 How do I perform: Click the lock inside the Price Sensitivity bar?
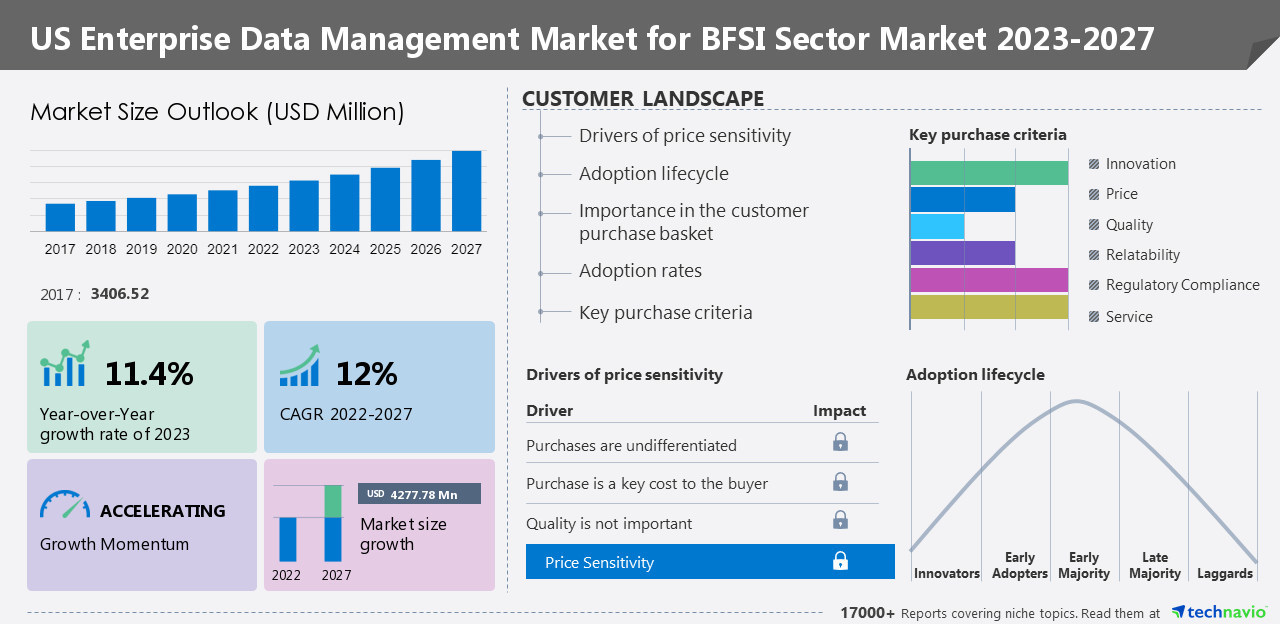[841, 561]
